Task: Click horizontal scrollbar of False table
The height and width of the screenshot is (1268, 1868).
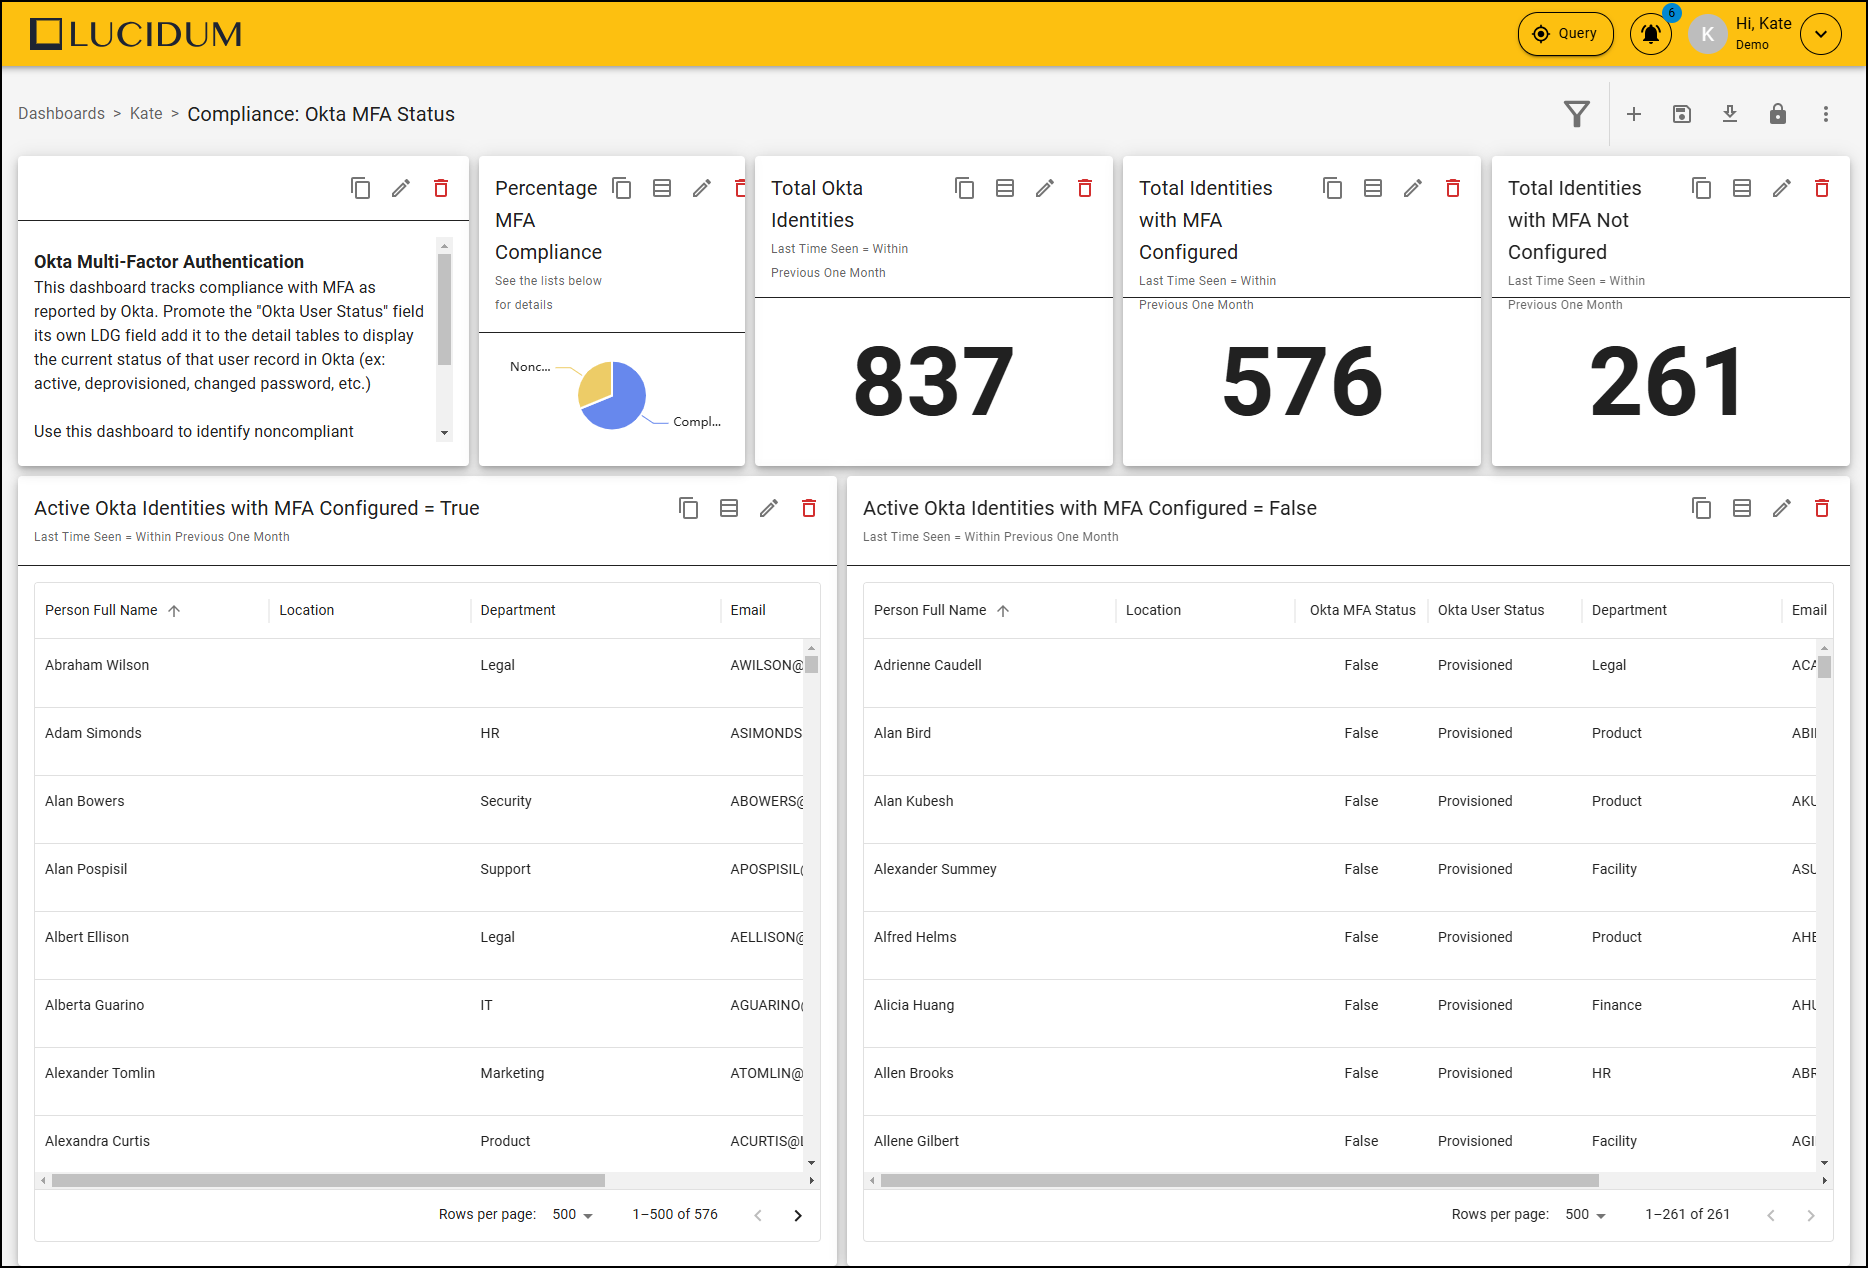Action: (1238, 1180)
